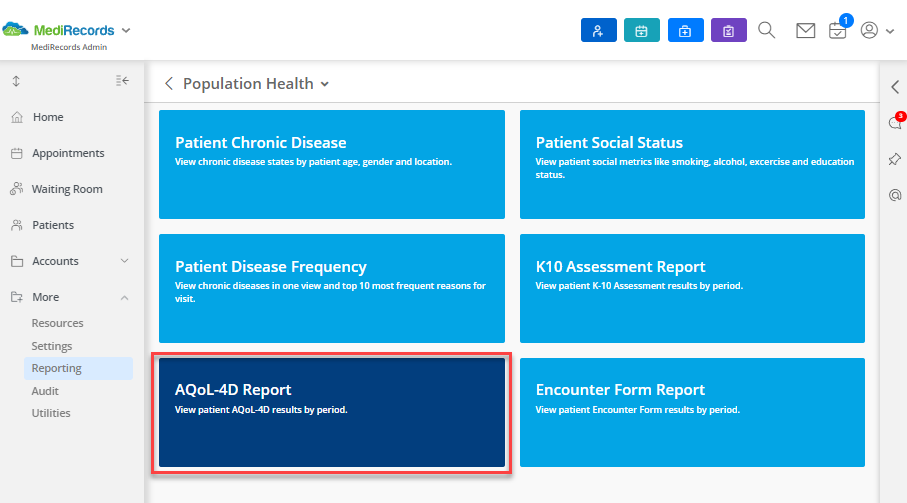Open Utilities under More
Screen dimensions: 907x503
(x=51, y=413)
